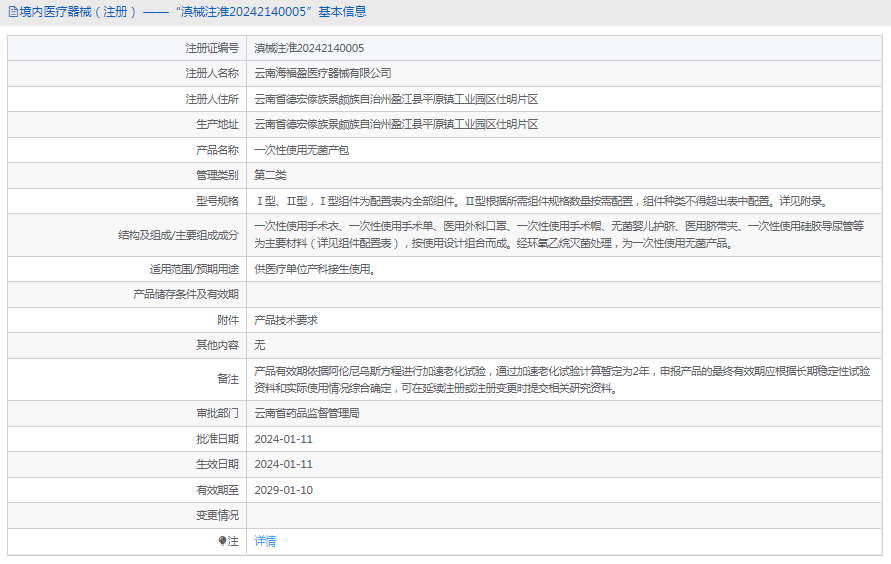Screen dimensions: 891x564
Task: Select the product name 一次性使用无菌产包
Action: 301,150
